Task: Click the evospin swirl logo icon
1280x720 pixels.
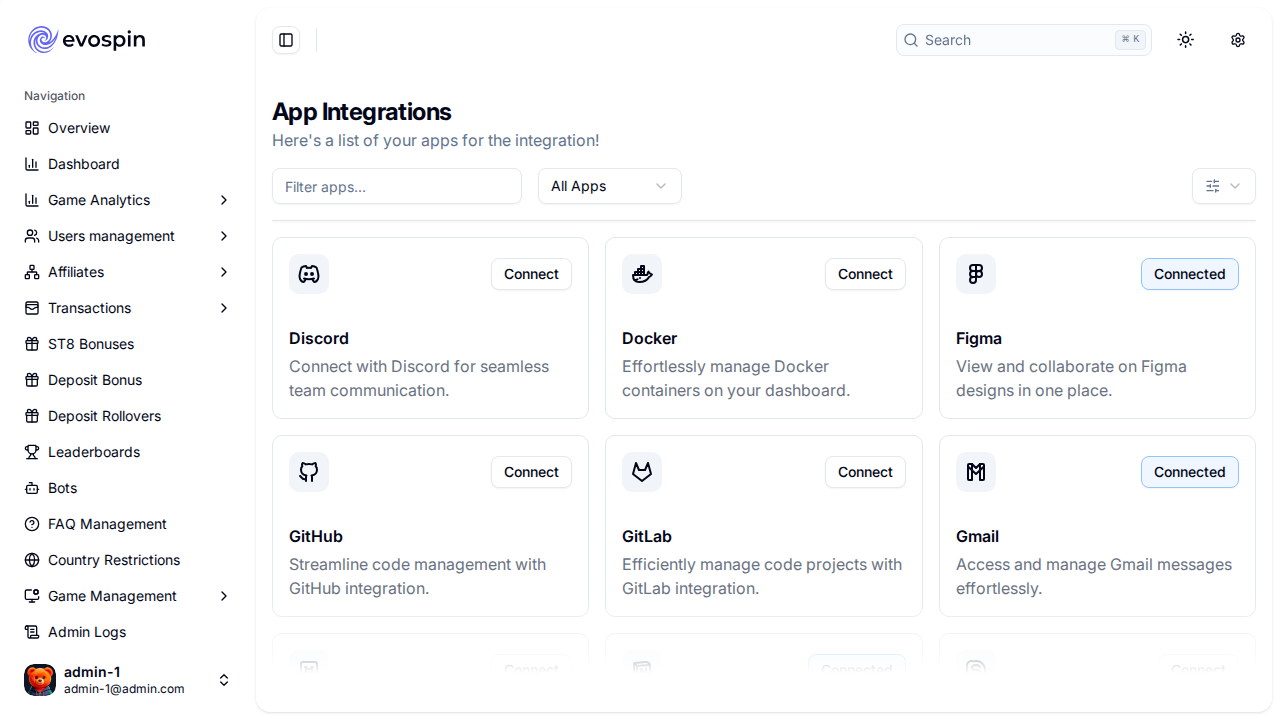Action: pos(42,40)
